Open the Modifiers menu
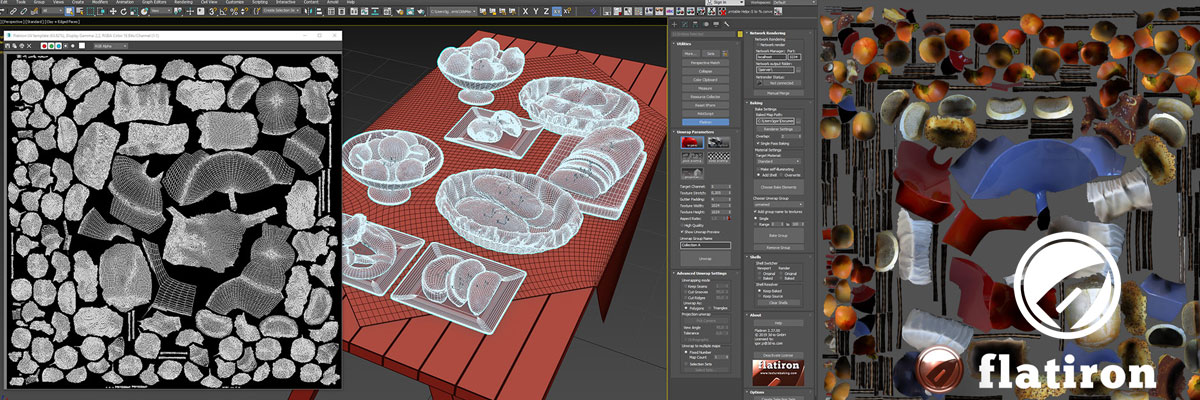 [100, 3]
